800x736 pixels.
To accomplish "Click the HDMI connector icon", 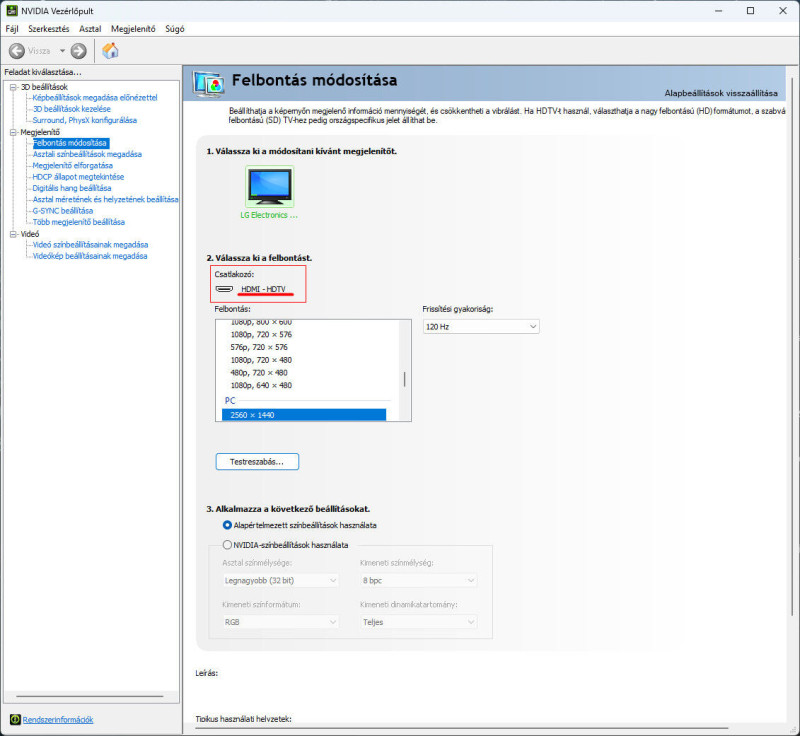I will pyautogui.click(x=224, y=289).
